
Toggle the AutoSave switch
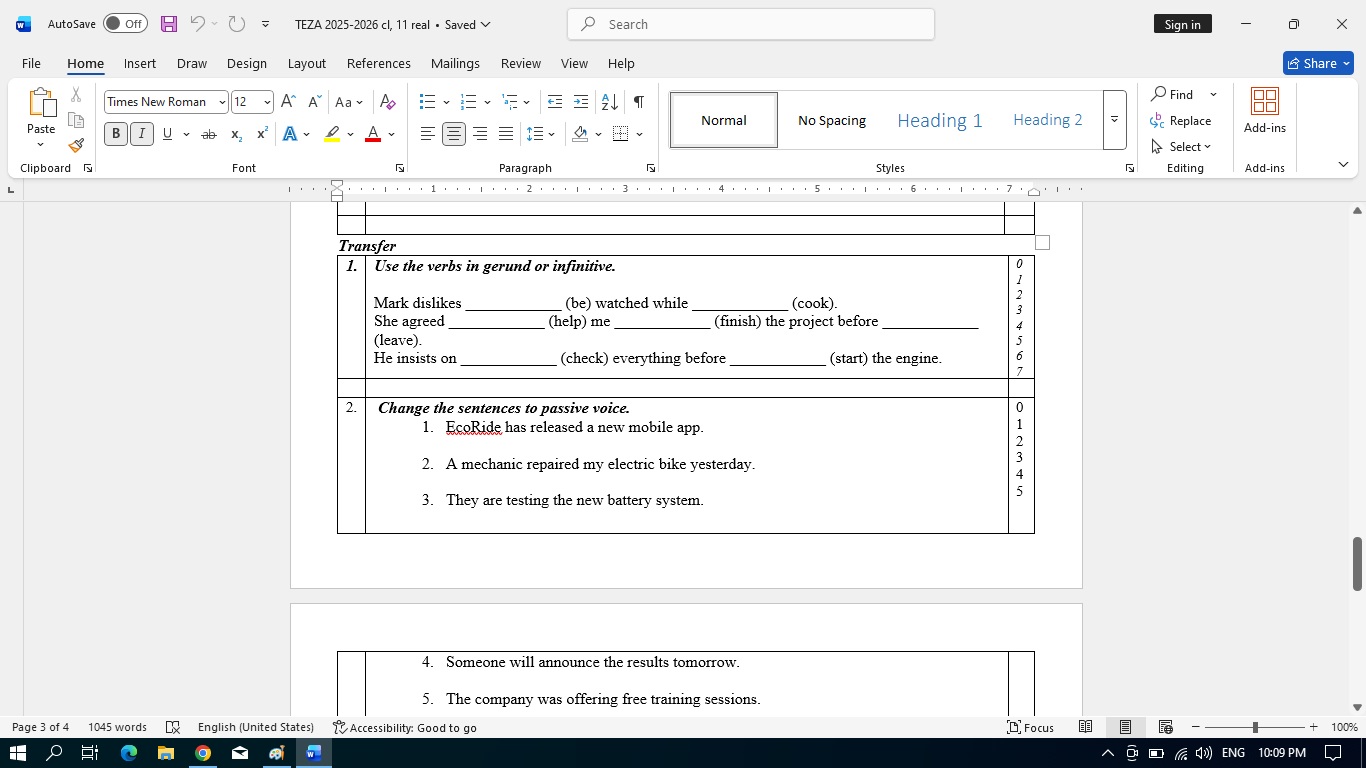[x=125, y=24]
